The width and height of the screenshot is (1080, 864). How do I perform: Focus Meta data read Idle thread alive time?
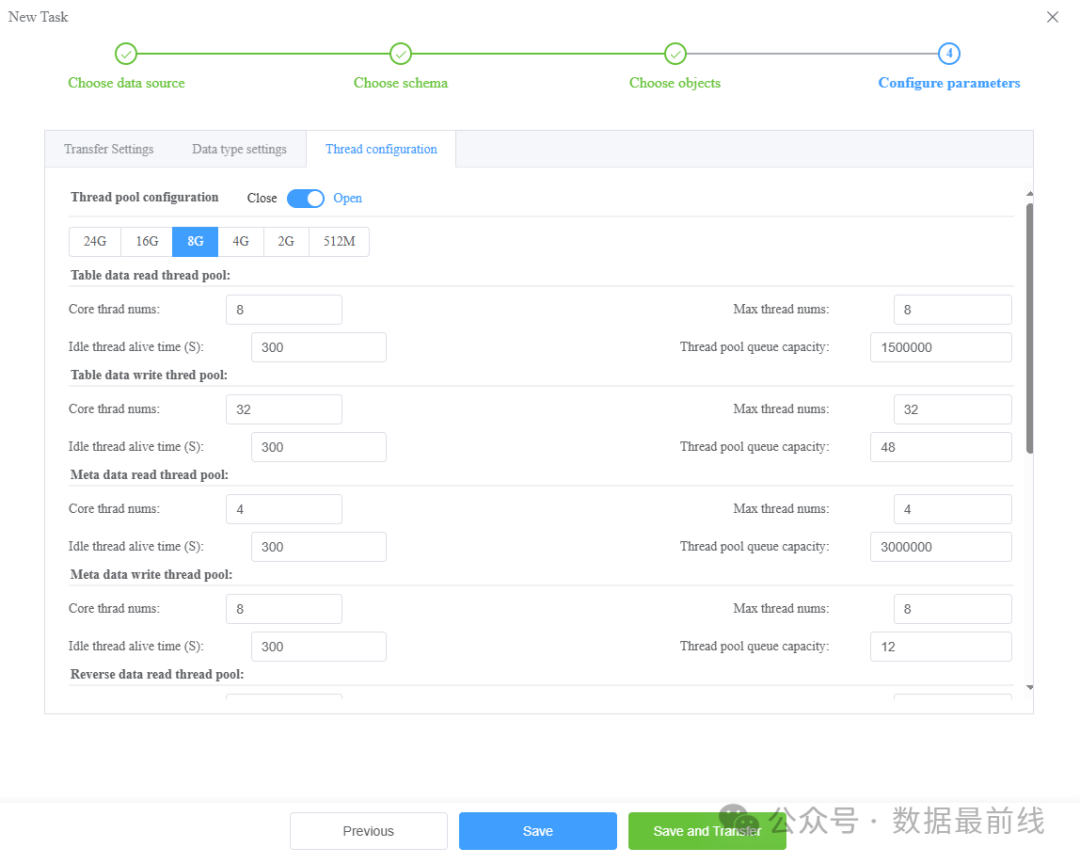point(318,547)
